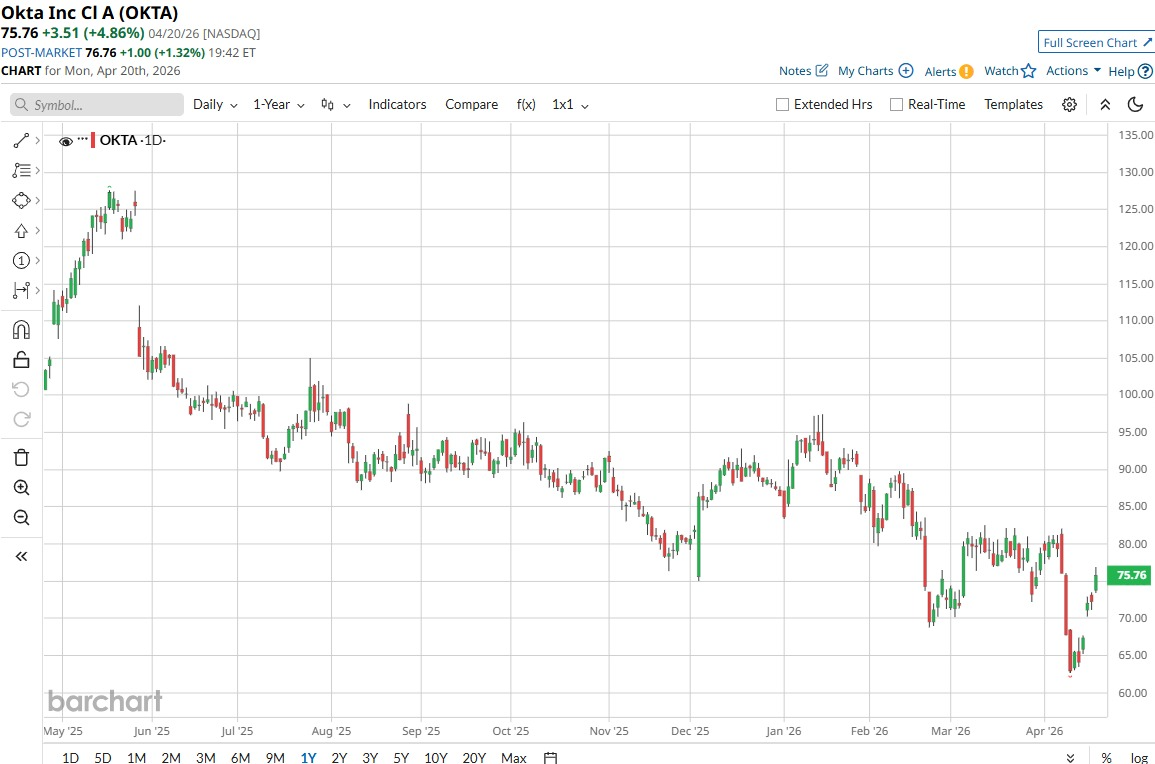Viewport: 1155px width, 764px height.
Task: Open the Compare menu
Action: [x=471, y=105]
